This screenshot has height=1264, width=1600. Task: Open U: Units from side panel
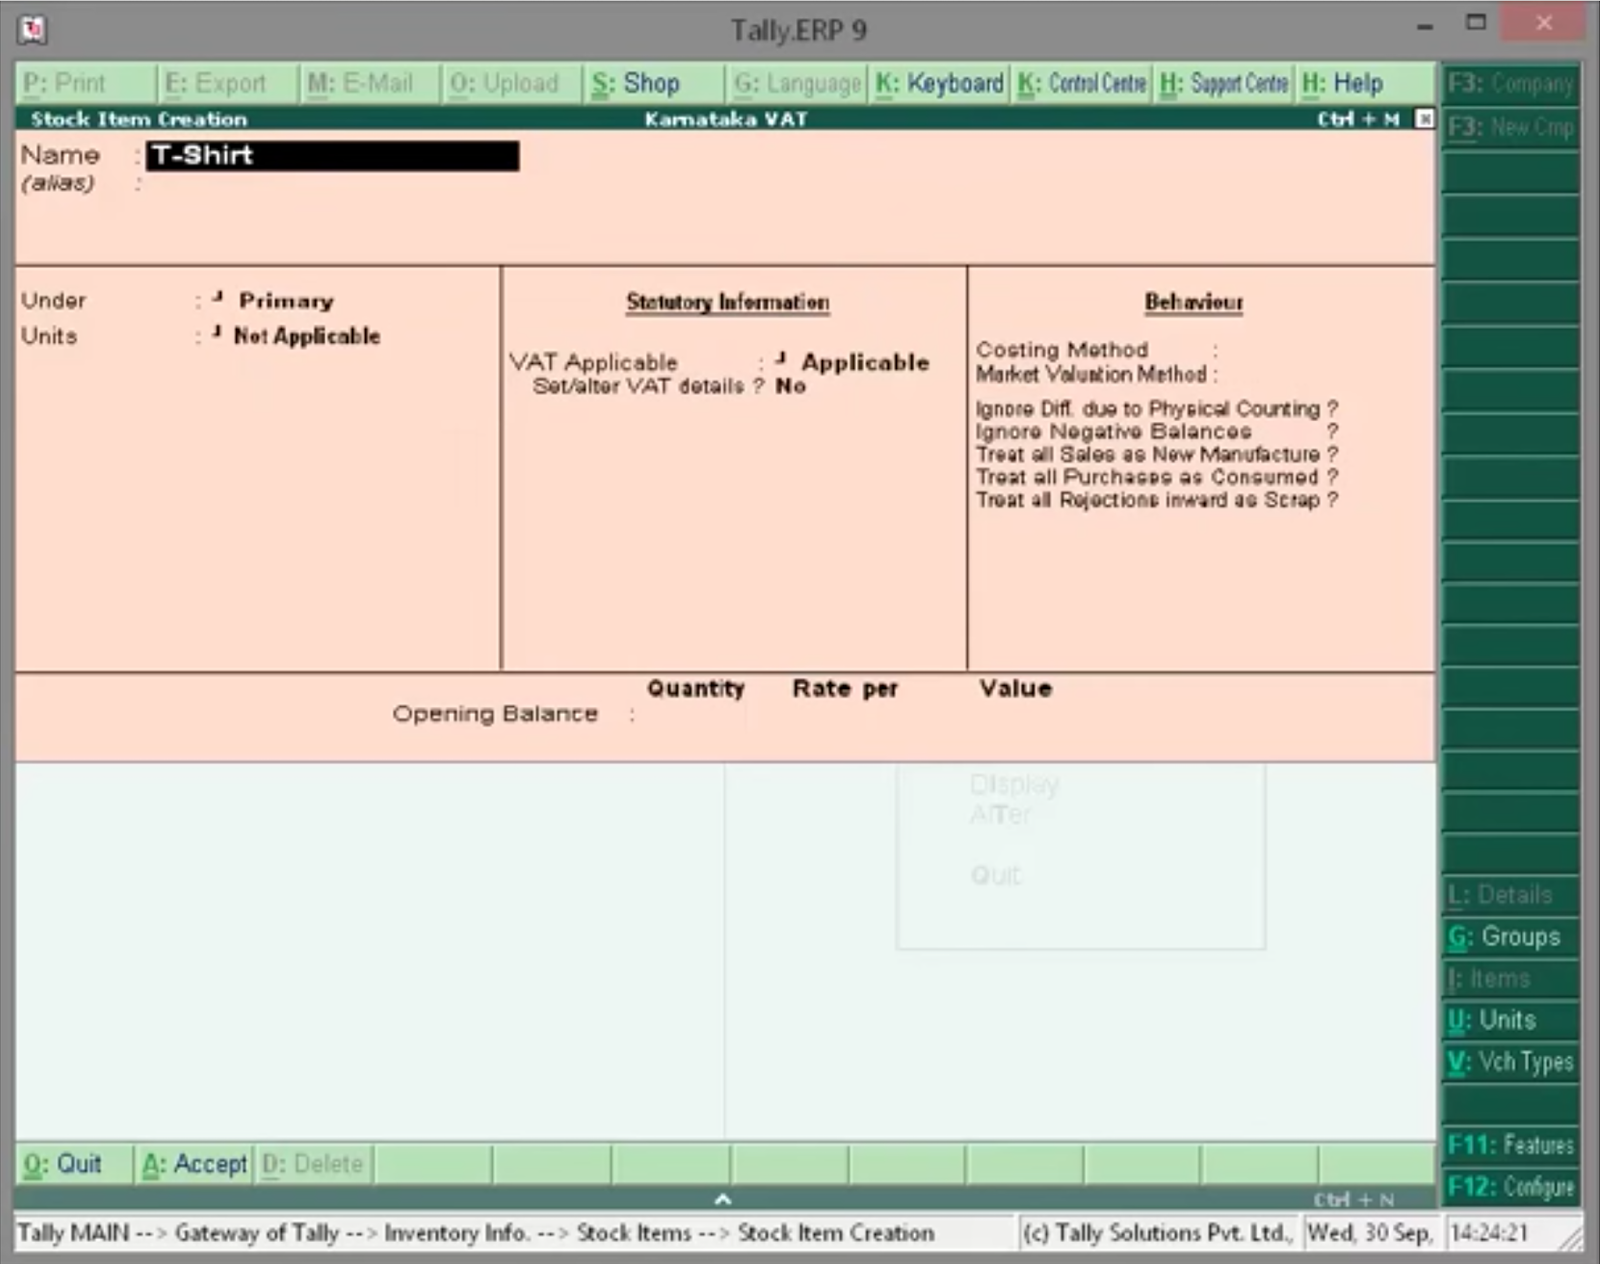1510,1020
